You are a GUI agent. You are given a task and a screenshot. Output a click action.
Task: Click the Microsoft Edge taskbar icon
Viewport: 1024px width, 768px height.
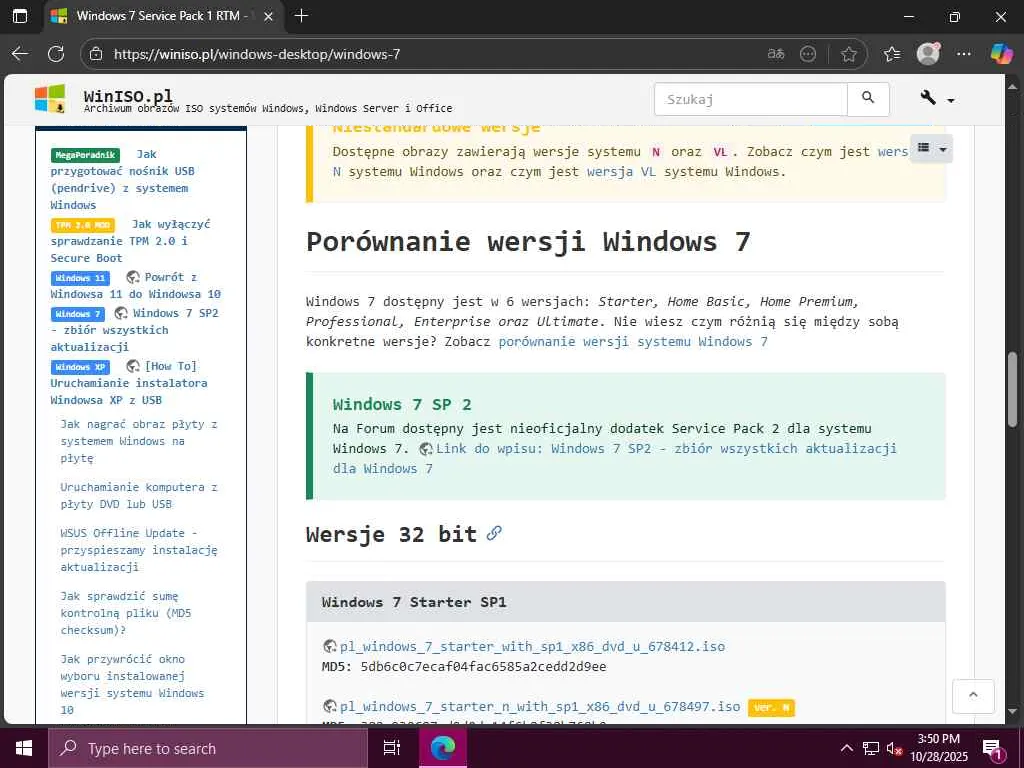tap(442, 748)
